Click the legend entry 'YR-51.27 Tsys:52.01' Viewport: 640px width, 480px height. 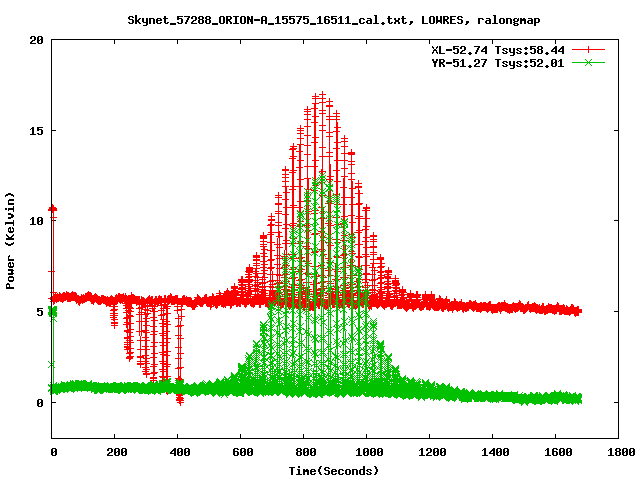(x=498, y=63)
